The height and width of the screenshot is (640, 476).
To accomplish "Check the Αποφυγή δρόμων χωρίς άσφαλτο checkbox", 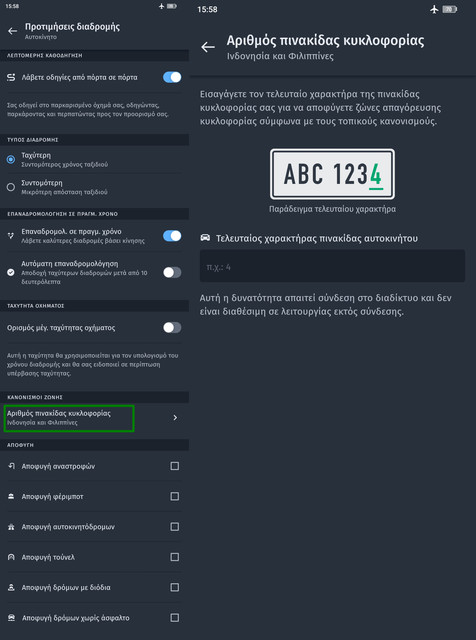I will 174,618.
